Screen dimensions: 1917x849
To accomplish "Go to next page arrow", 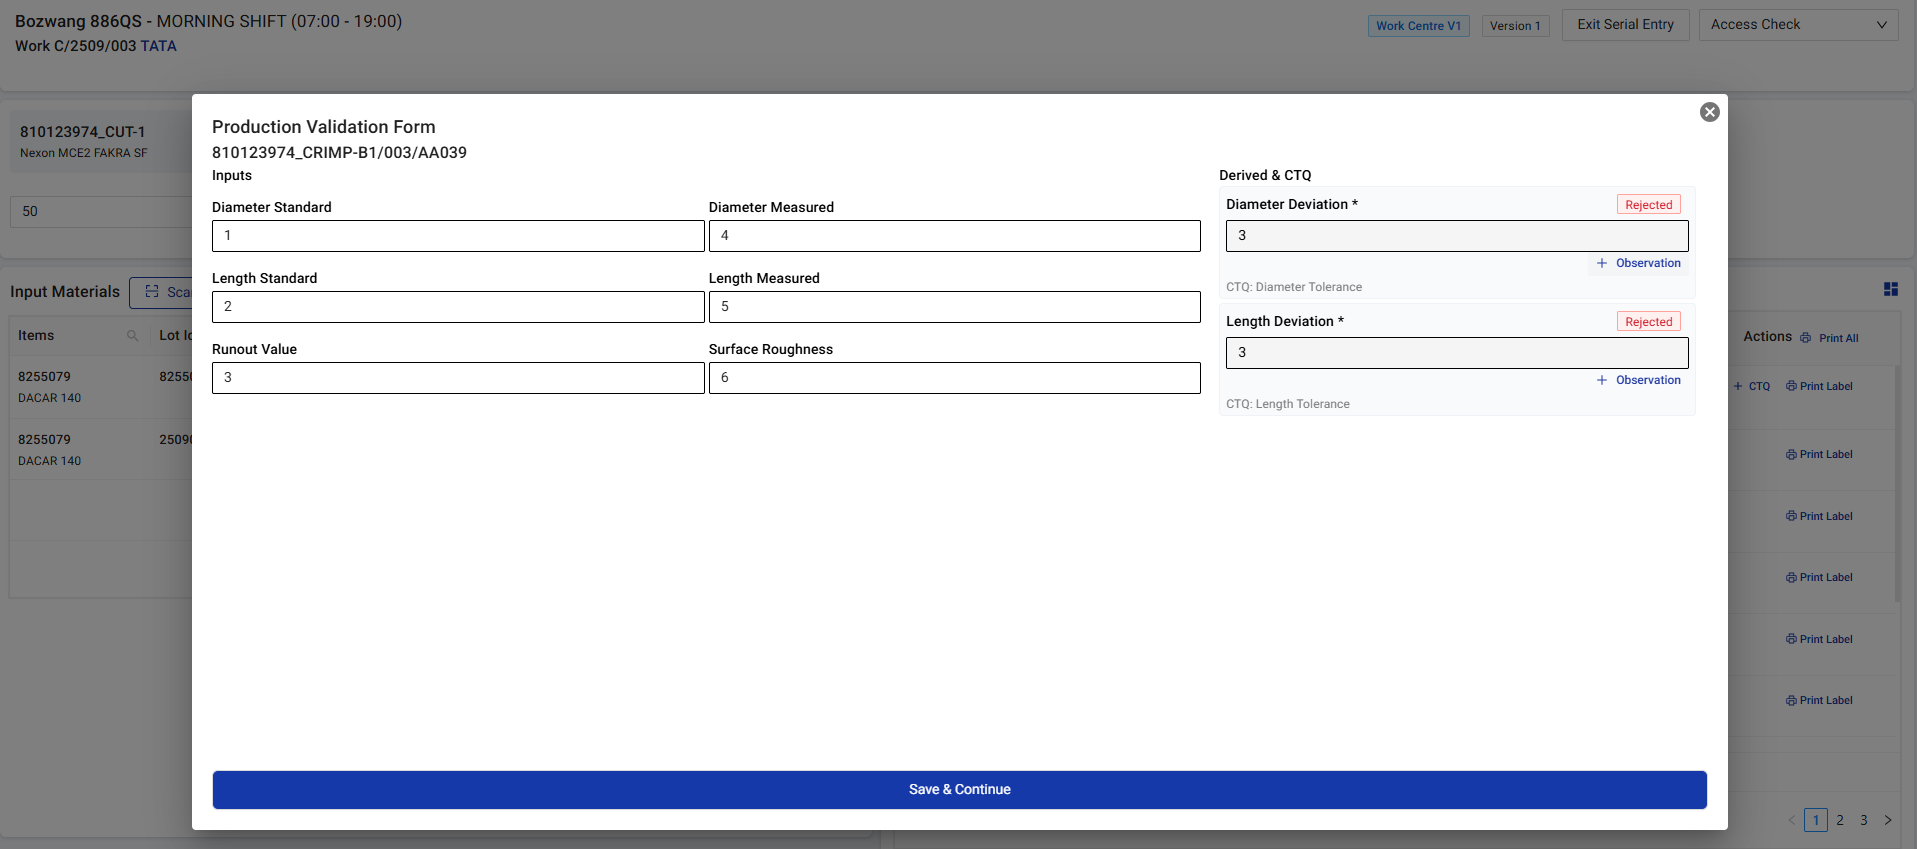I will point(1887,820).
